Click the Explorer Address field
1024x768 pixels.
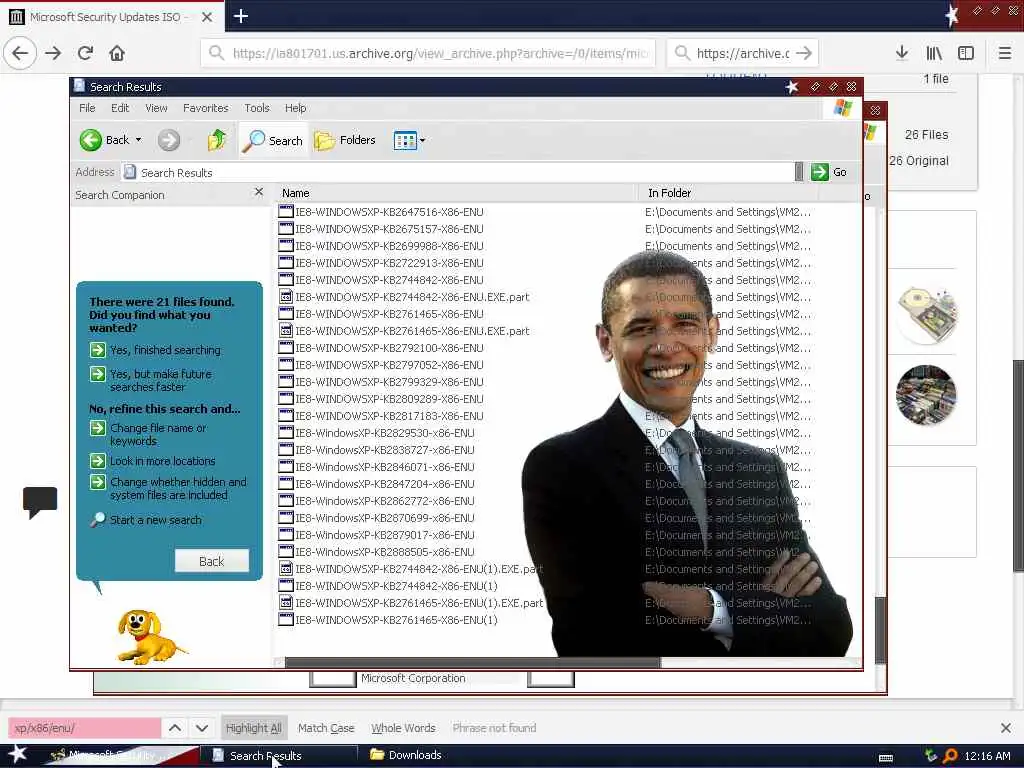[457, 172]
